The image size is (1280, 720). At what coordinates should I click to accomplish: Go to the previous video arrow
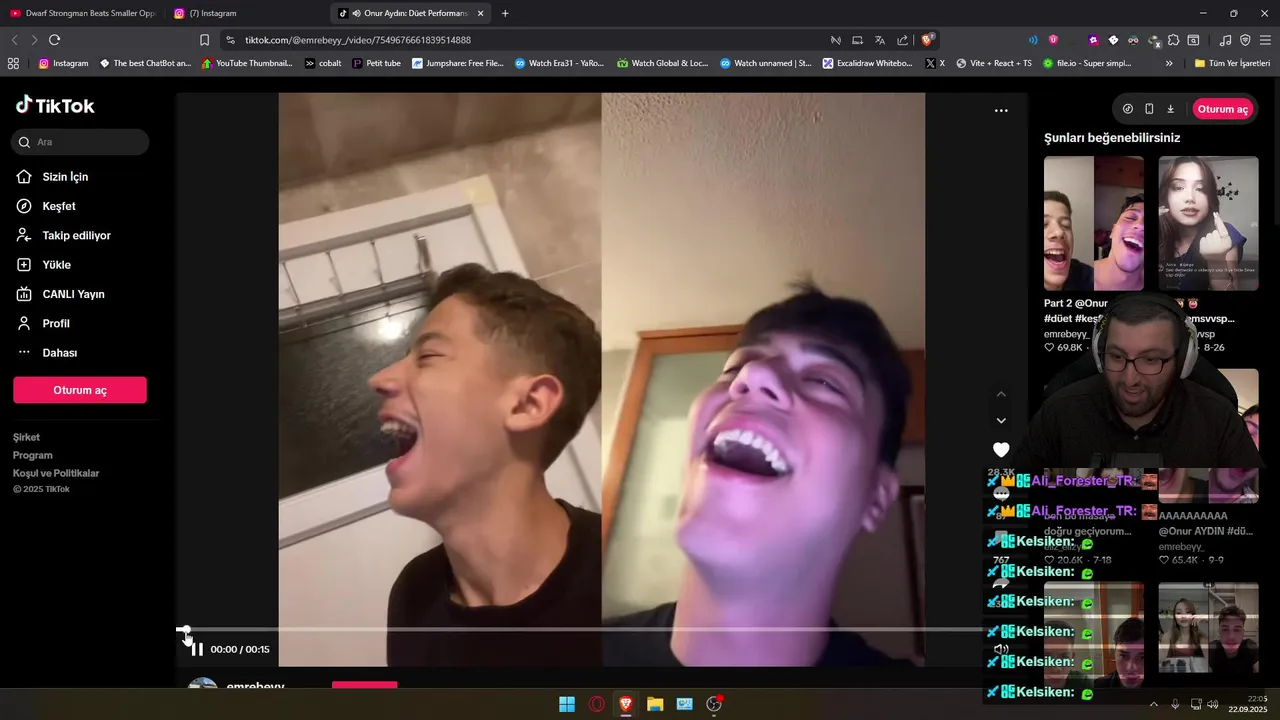click(x=1001, y=394)
